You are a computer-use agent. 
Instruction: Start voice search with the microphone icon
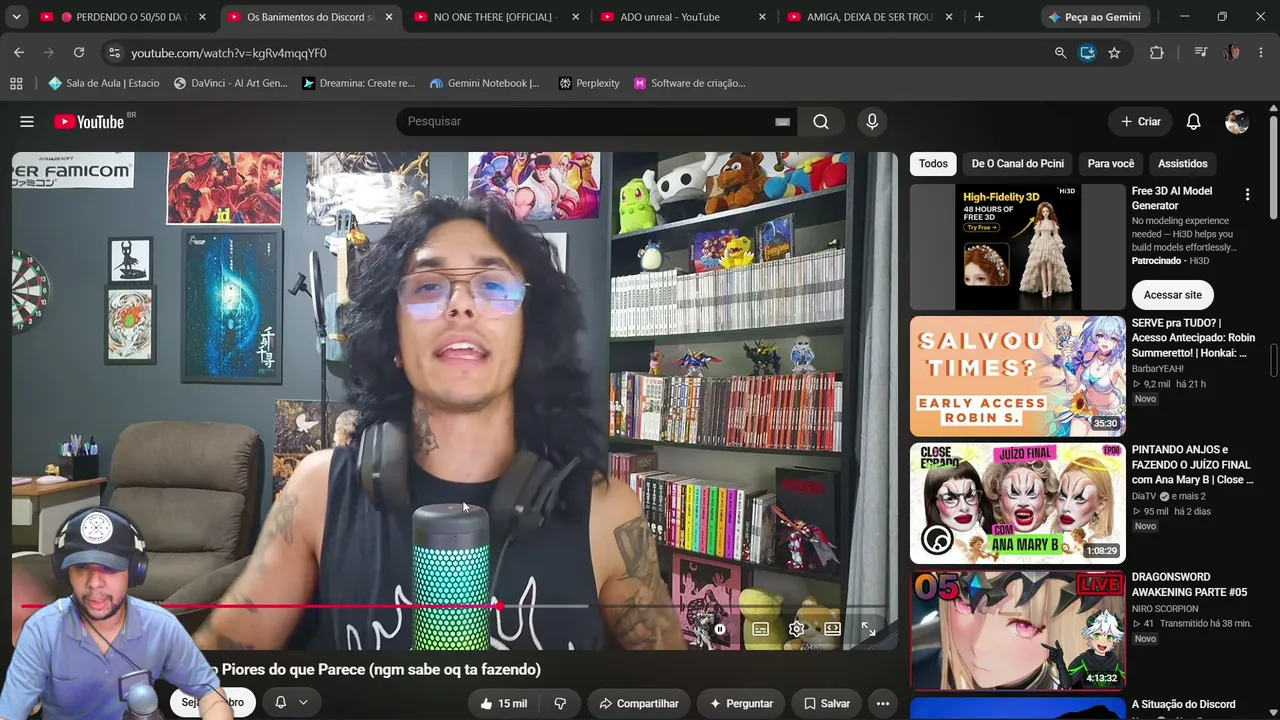(872, 121)
